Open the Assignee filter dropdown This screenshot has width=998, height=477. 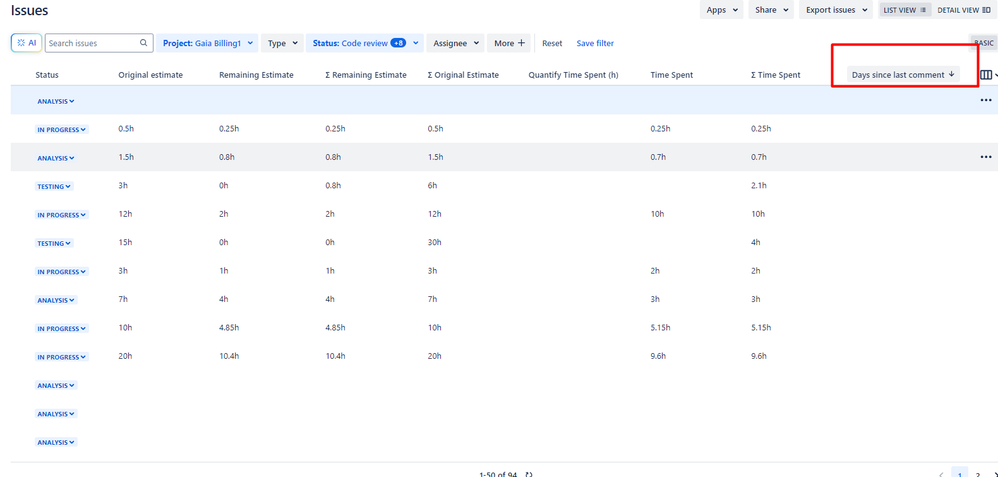(455, 43)
